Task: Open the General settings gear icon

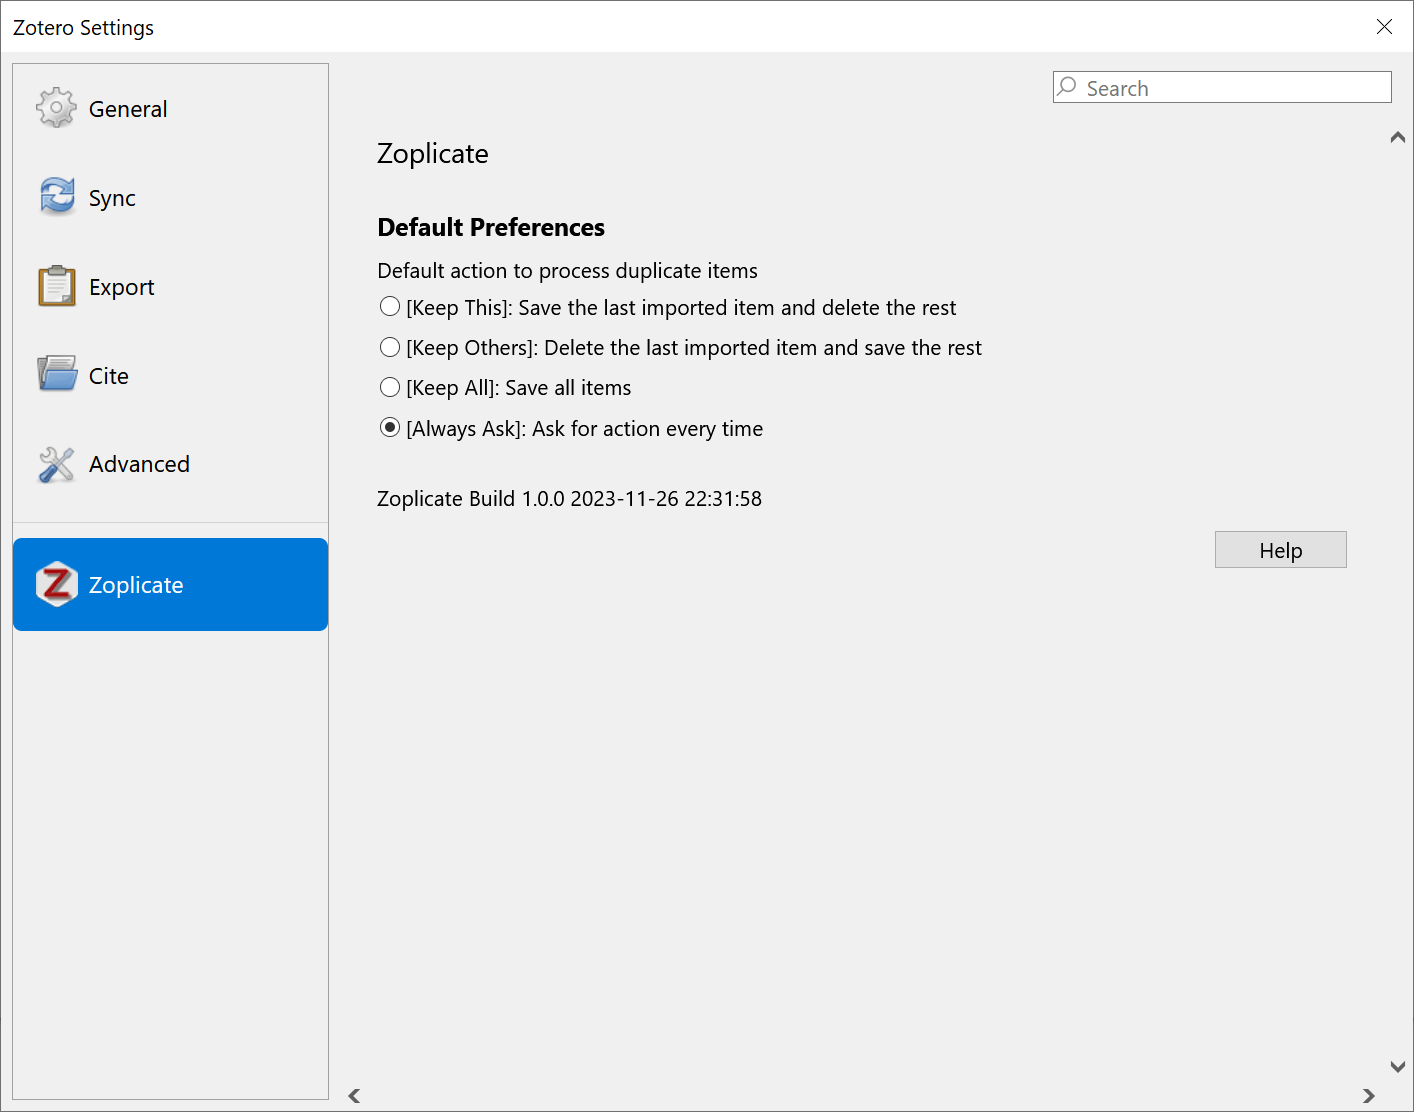Action: [x=56, y=108]
